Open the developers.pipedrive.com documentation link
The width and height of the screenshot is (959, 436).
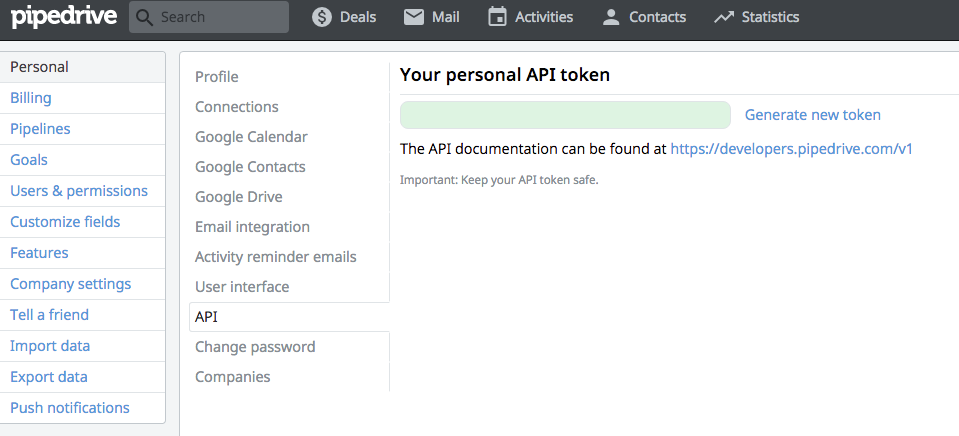point(791,149)
